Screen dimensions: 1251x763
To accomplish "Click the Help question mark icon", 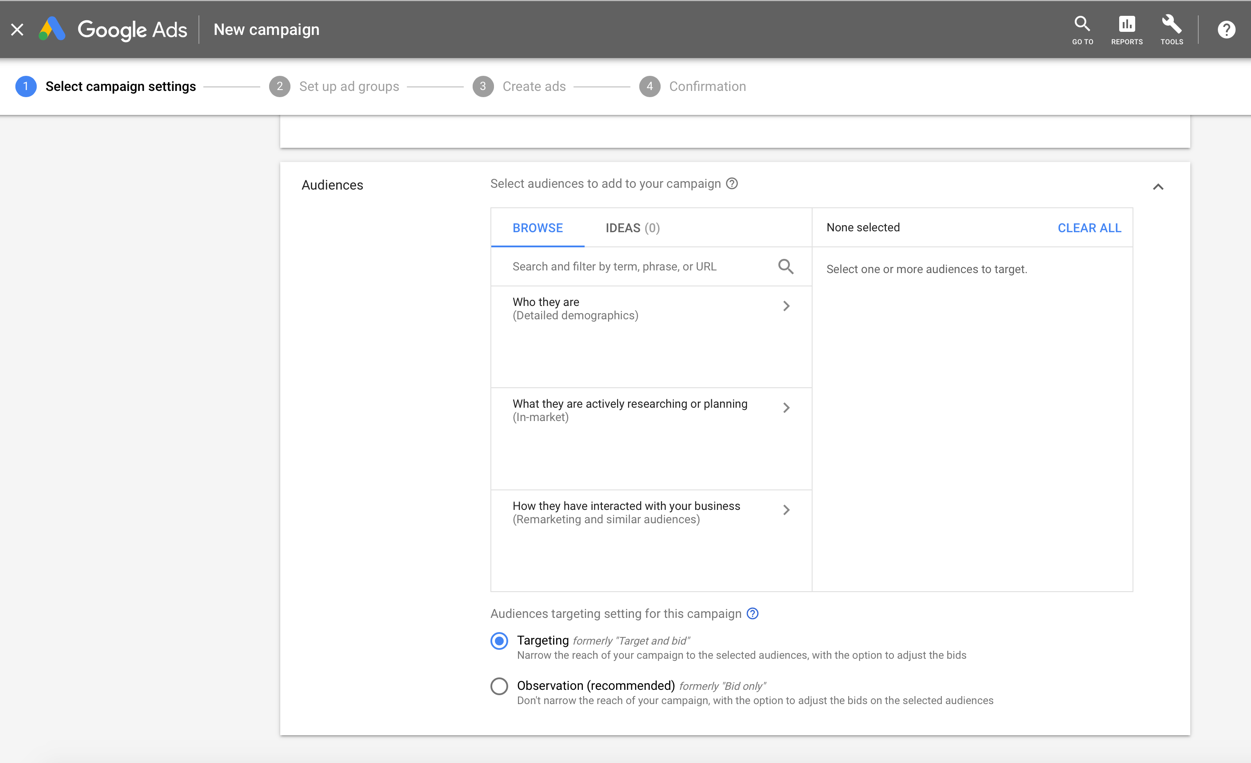I will (x=1226, y=30).
